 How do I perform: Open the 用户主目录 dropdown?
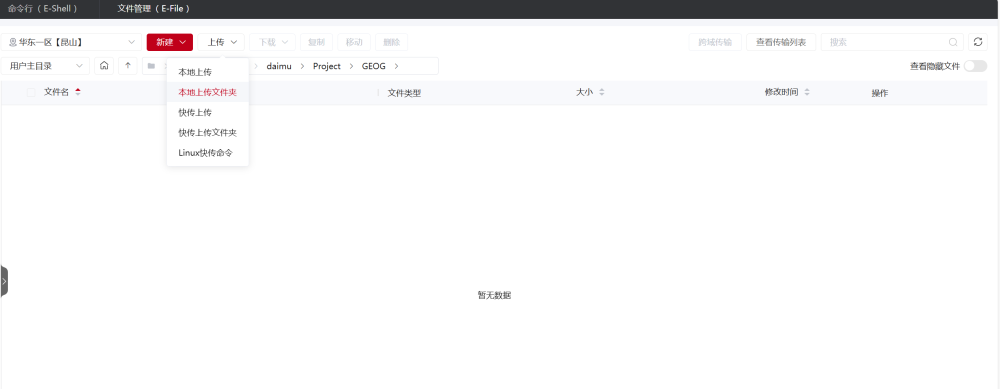(x=45, y=66)
